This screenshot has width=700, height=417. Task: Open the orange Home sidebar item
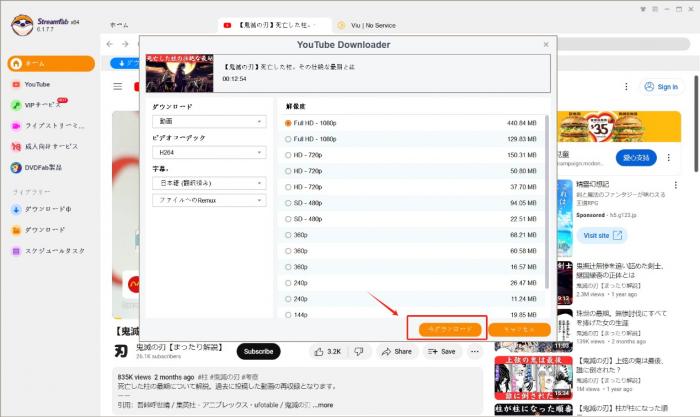[x=51, y=63]
